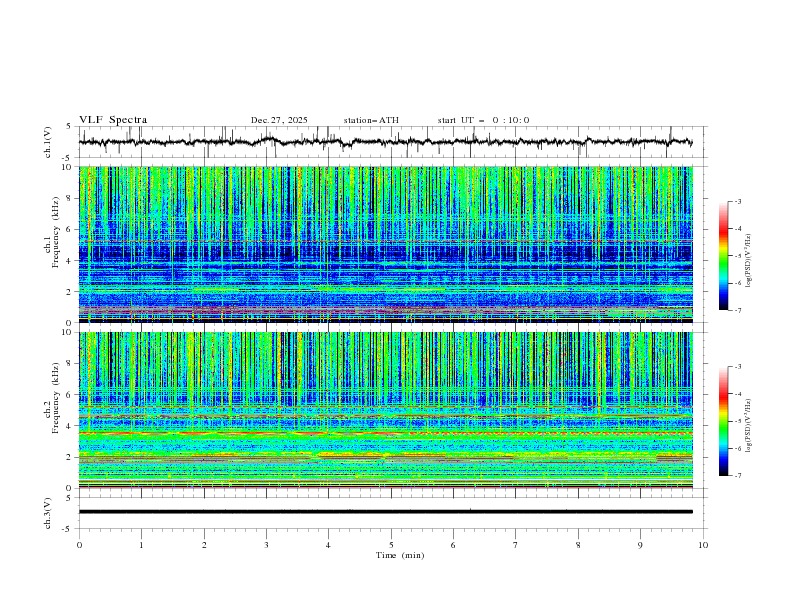Click inside the ch.1 spectrogram panel

[x=385, y=244]
